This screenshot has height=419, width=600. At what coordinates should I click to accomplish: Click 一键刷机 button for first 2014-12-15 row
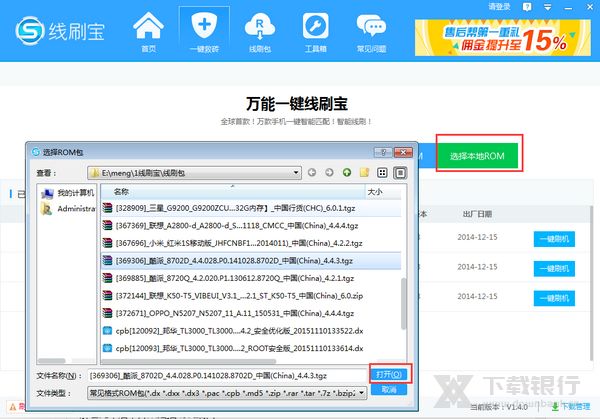[554, 239]
